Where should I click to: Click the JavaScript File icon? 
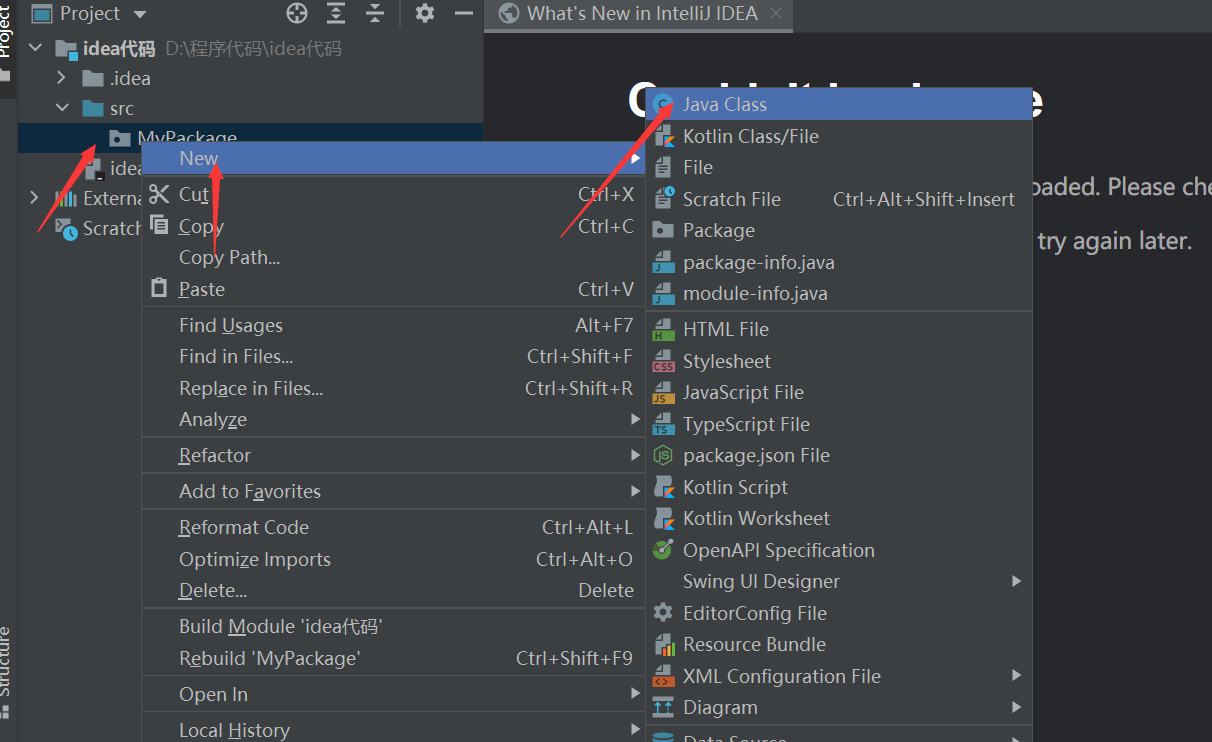coord(663,392)
